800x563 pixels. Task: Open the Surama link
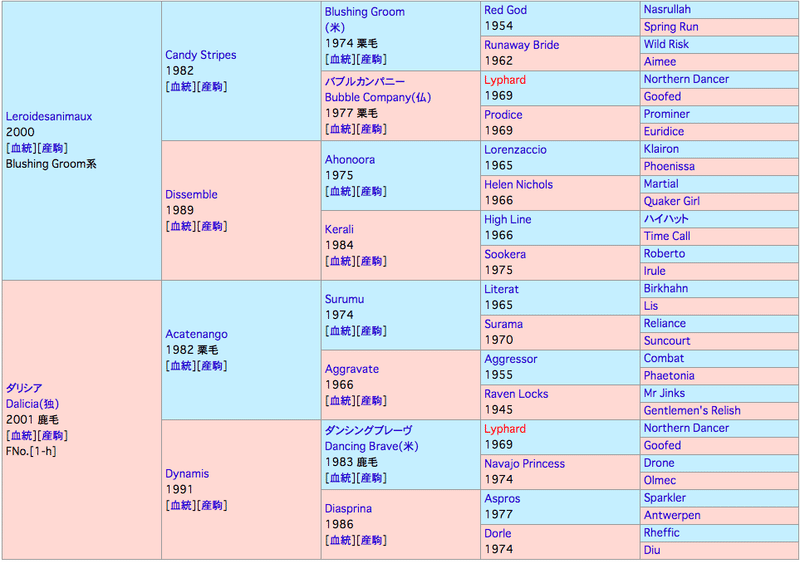pyautogui.click(x=504, y=324)
